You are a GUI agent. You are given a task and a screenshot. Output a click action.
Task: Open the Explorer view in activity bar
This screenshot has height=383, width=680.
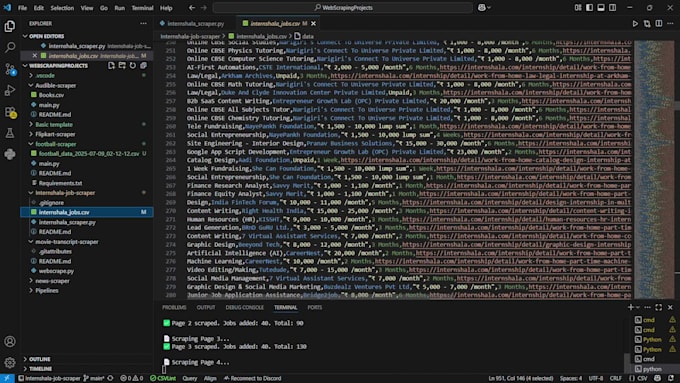click(10, 26)
